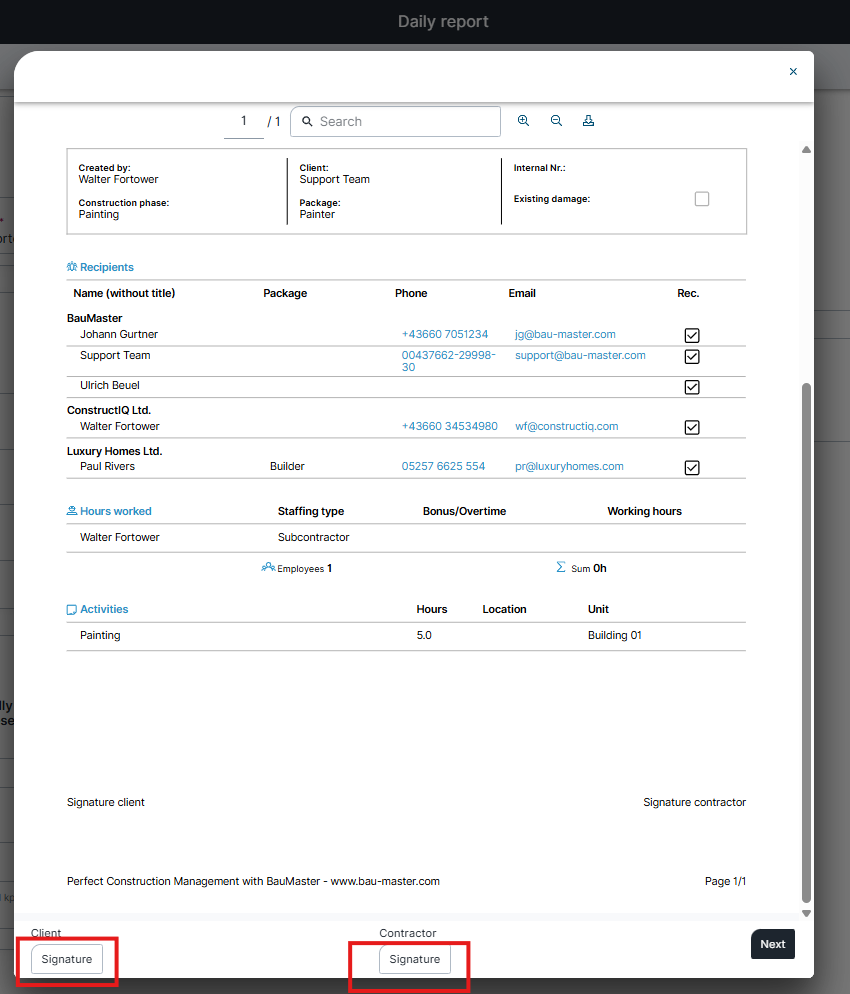Click the vertical scrollbar thumb
The image size is (850, 994).
point(806,642)
